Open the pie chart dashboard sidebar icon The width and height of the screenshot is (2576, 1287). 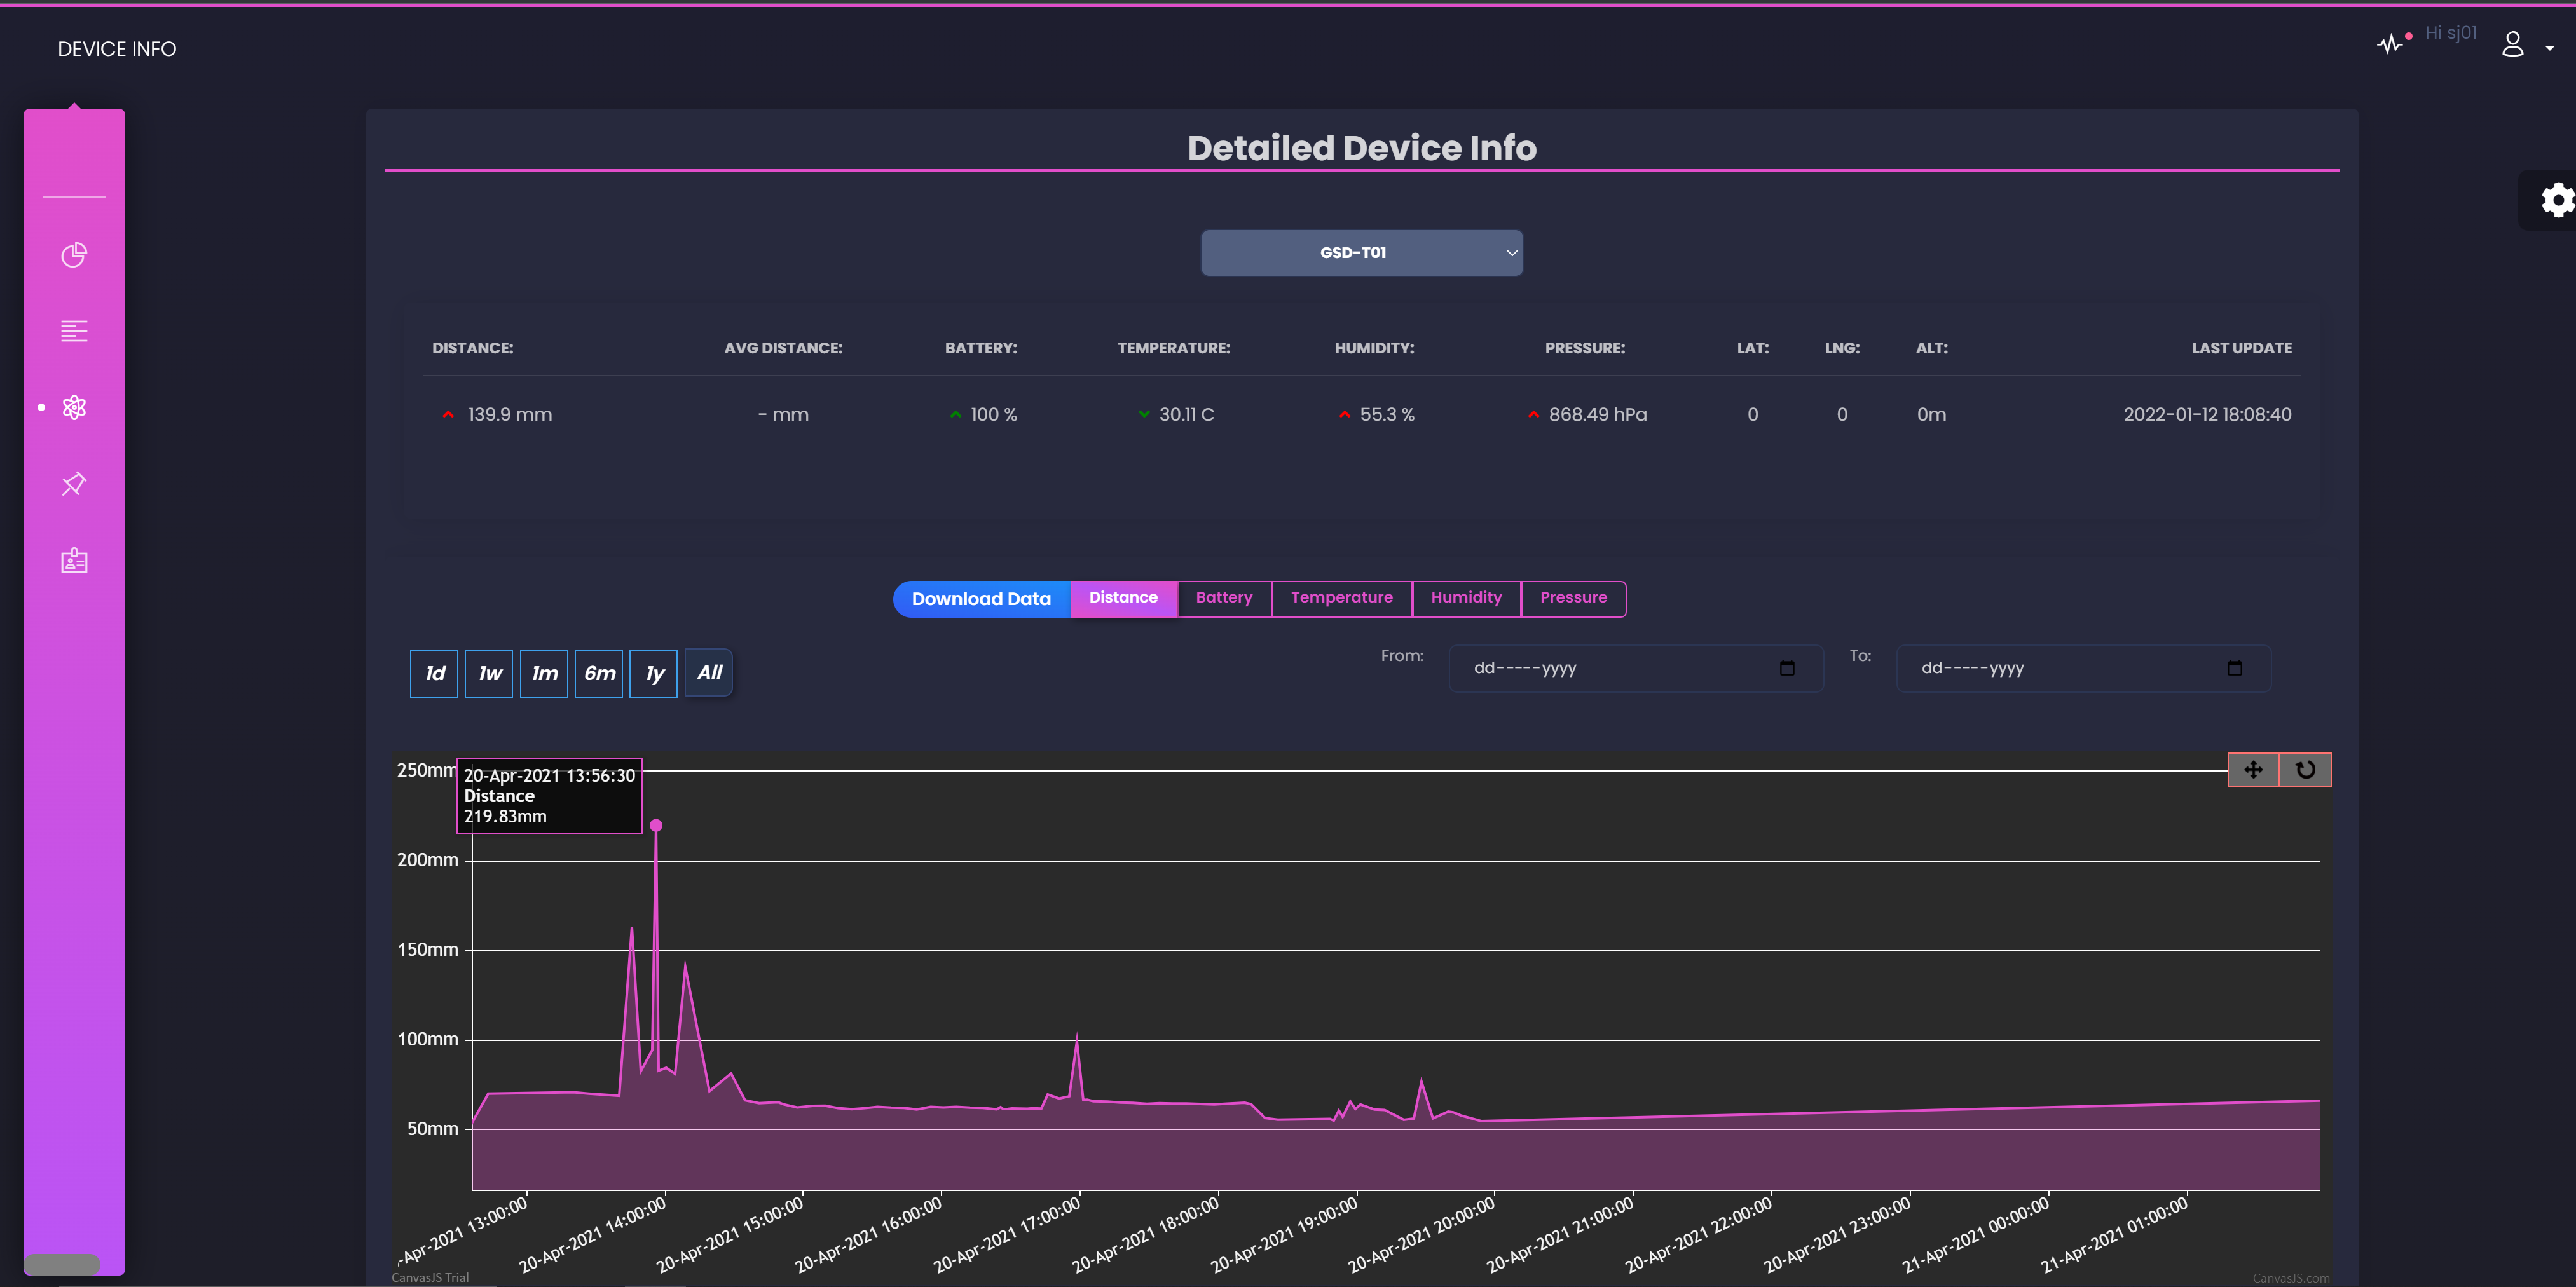click(74, 255)
